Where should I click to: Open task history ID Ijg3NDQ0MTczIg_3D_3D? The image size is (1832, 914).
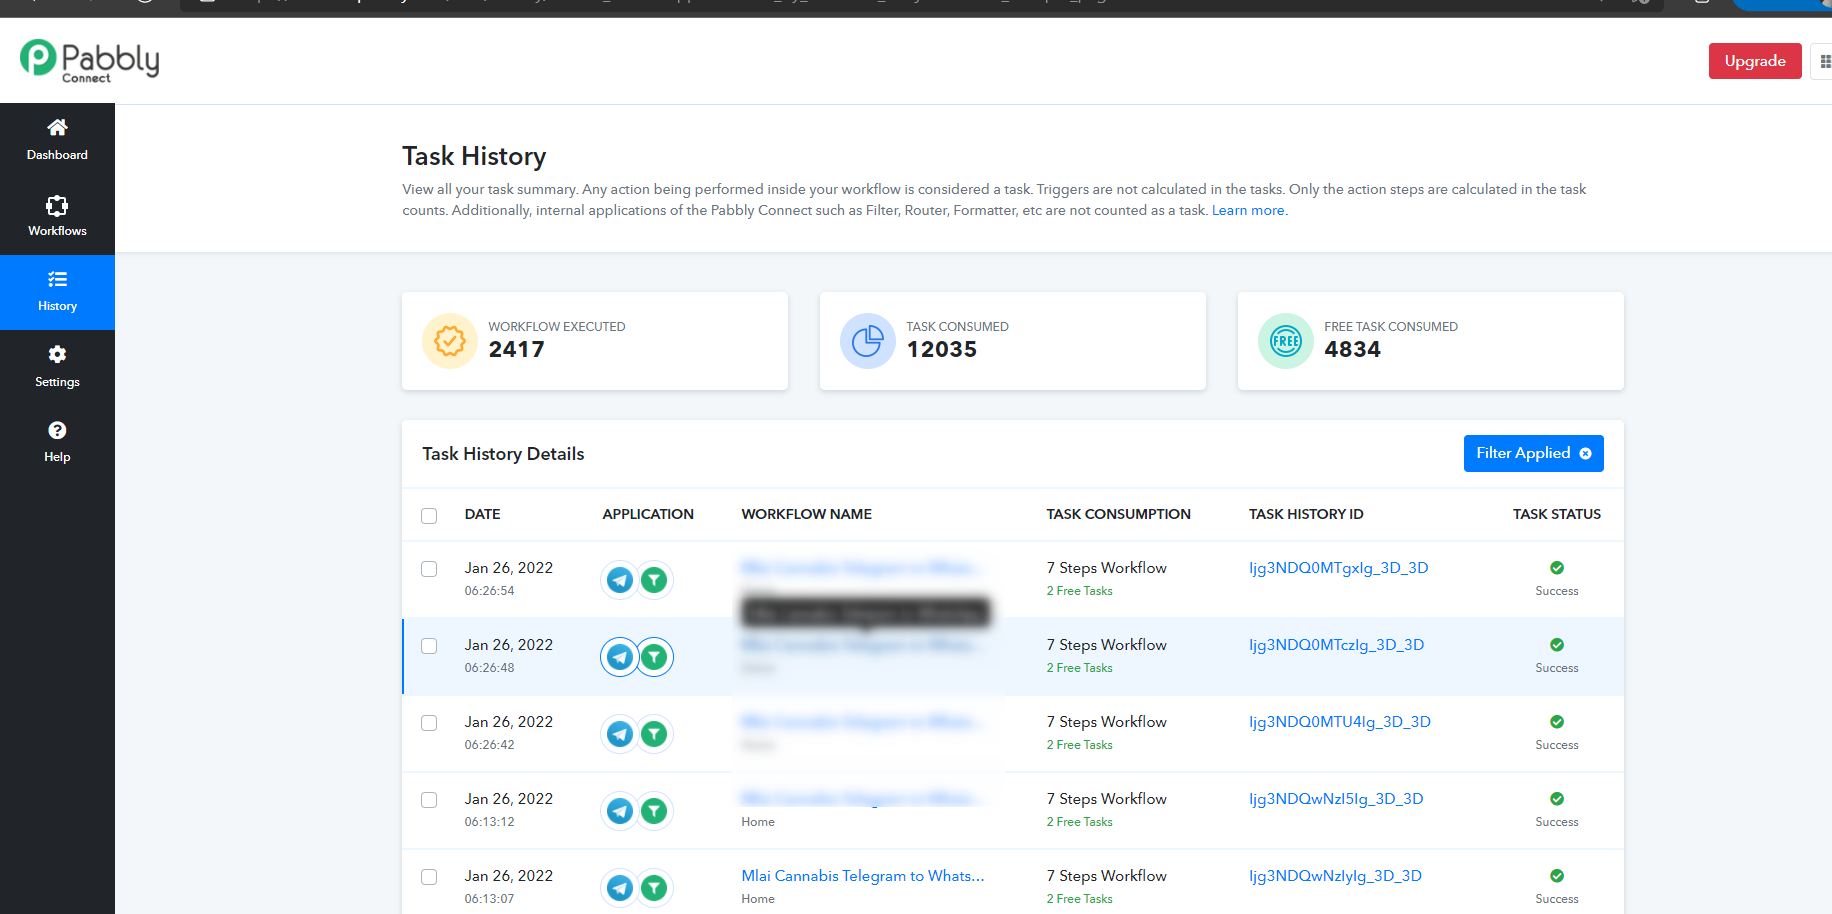point(1336,645)
